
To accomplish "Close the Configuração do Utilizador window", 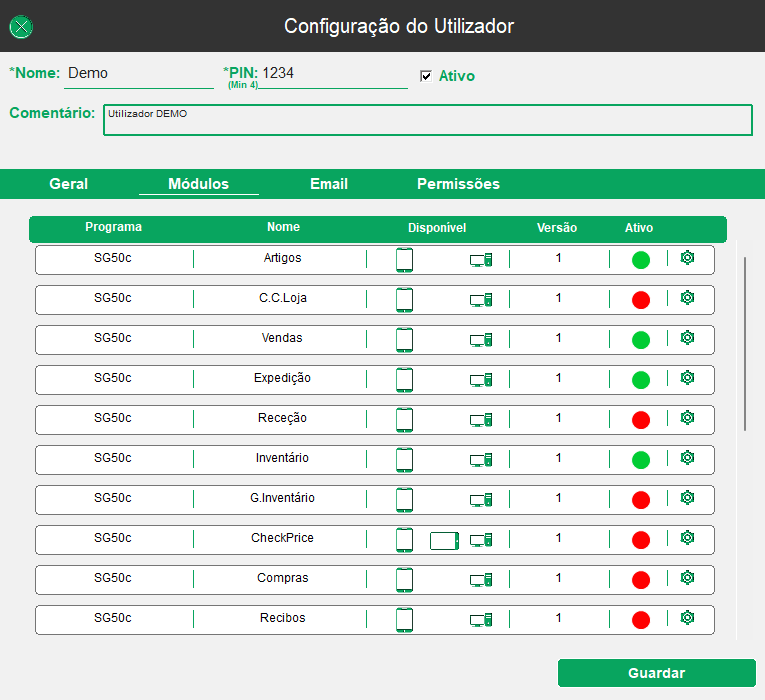I will [x=21, y=27].
